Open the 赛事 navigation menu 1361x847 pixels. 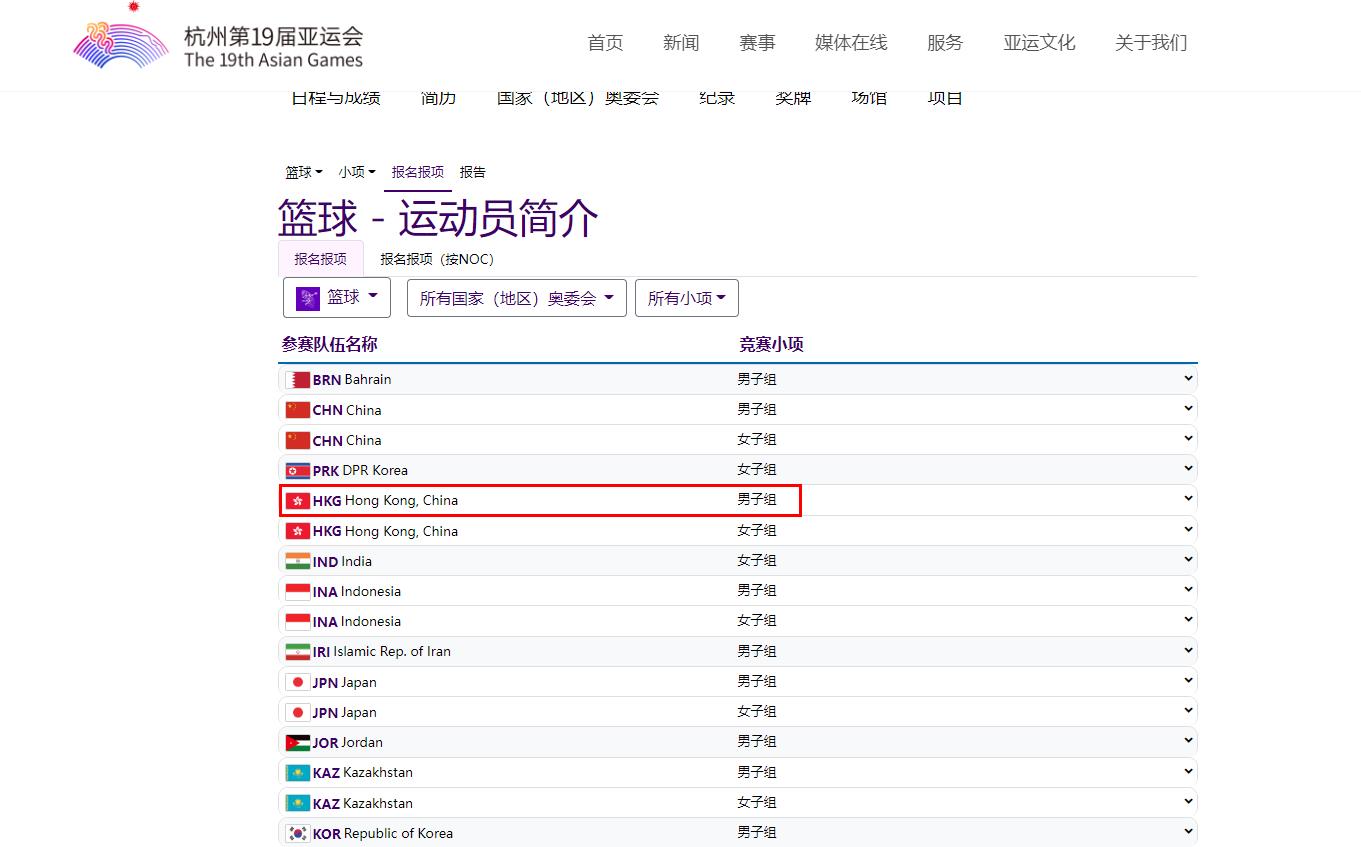[x=757, y=42]
